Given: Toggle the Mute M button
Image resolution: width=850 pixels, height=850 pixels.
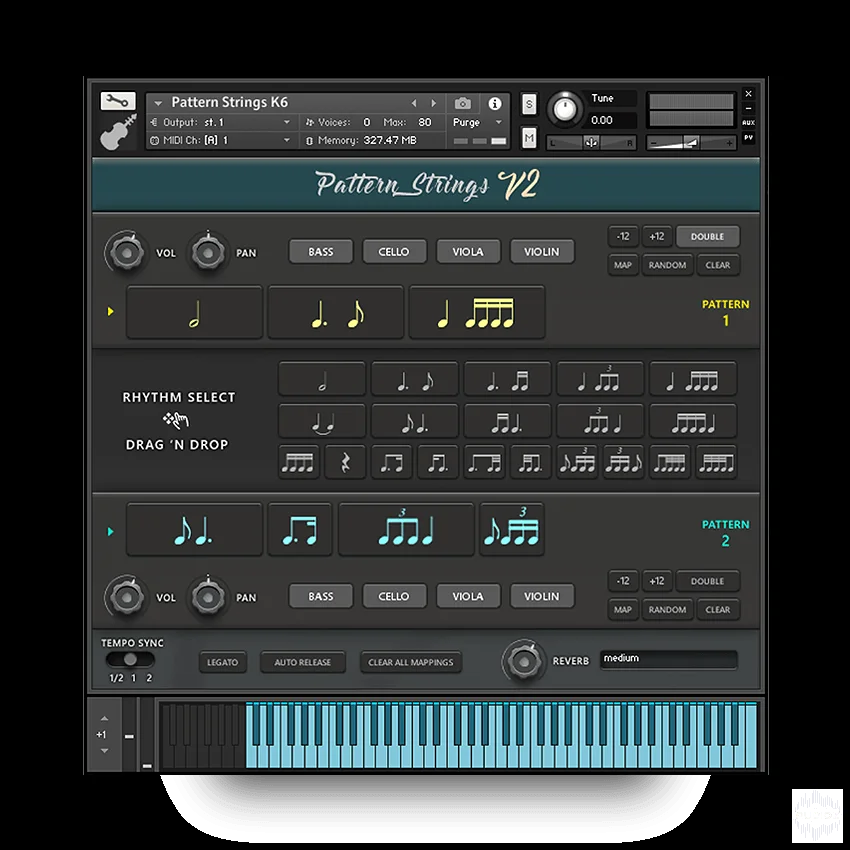Looking at the screenshot, I should pos(529,138).
